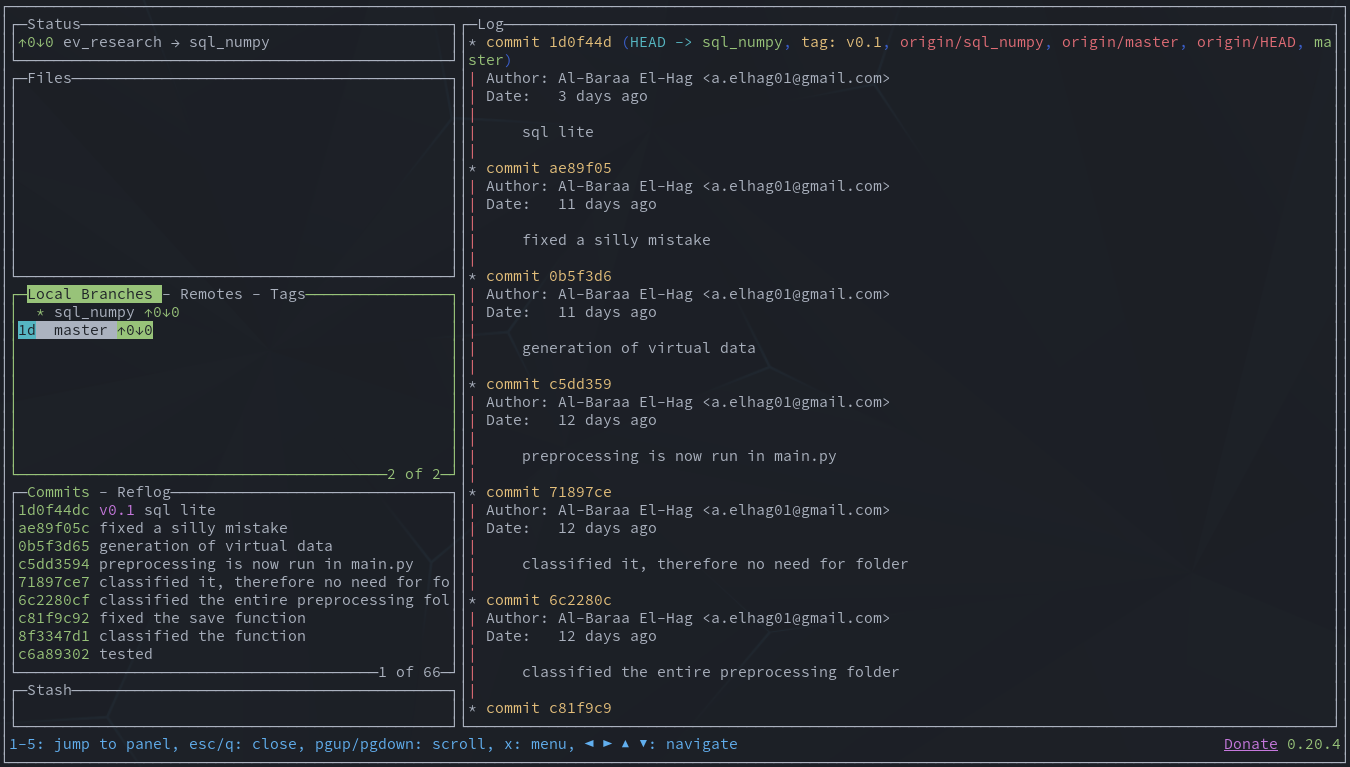Focus the Status panel title
Viewport: 1350px width, 767px height.
pos(54,24)
